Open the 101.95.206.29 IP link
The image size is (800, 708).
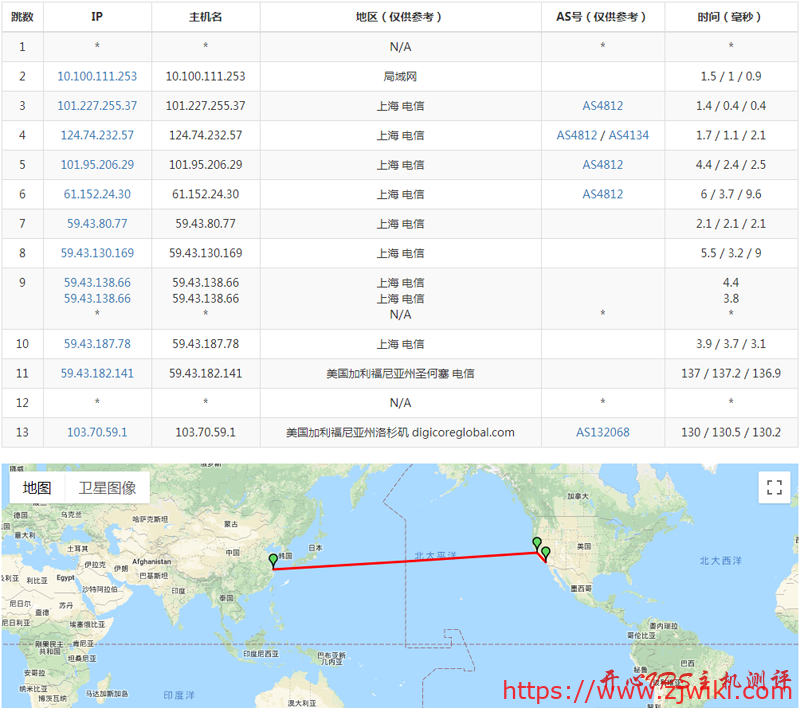97,165
